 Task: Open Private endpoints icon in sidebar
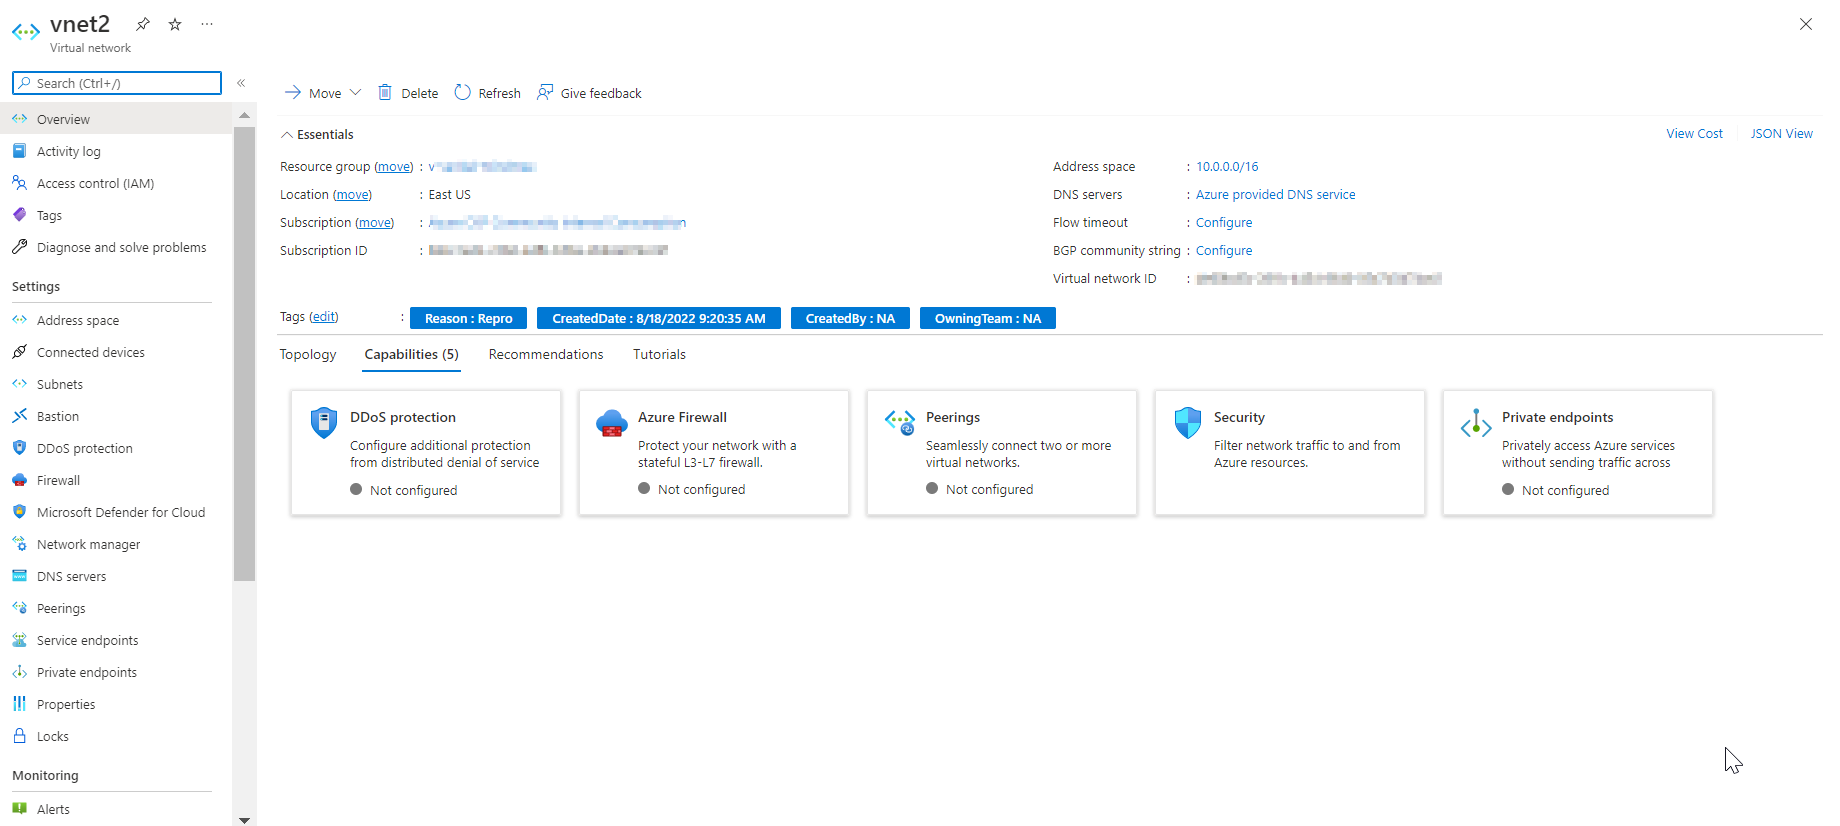point(19,672)
